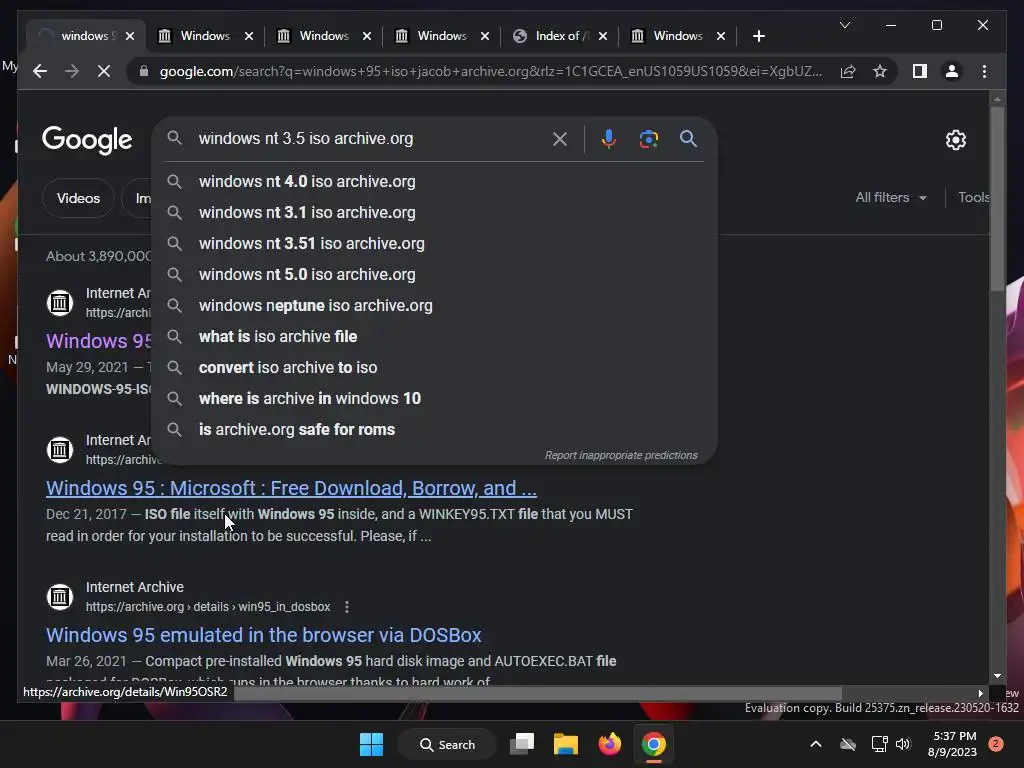The height and width of the screenshot is (768, 1024).
Task: Open the volume control in the tray
Action: [x=903, y=744]
